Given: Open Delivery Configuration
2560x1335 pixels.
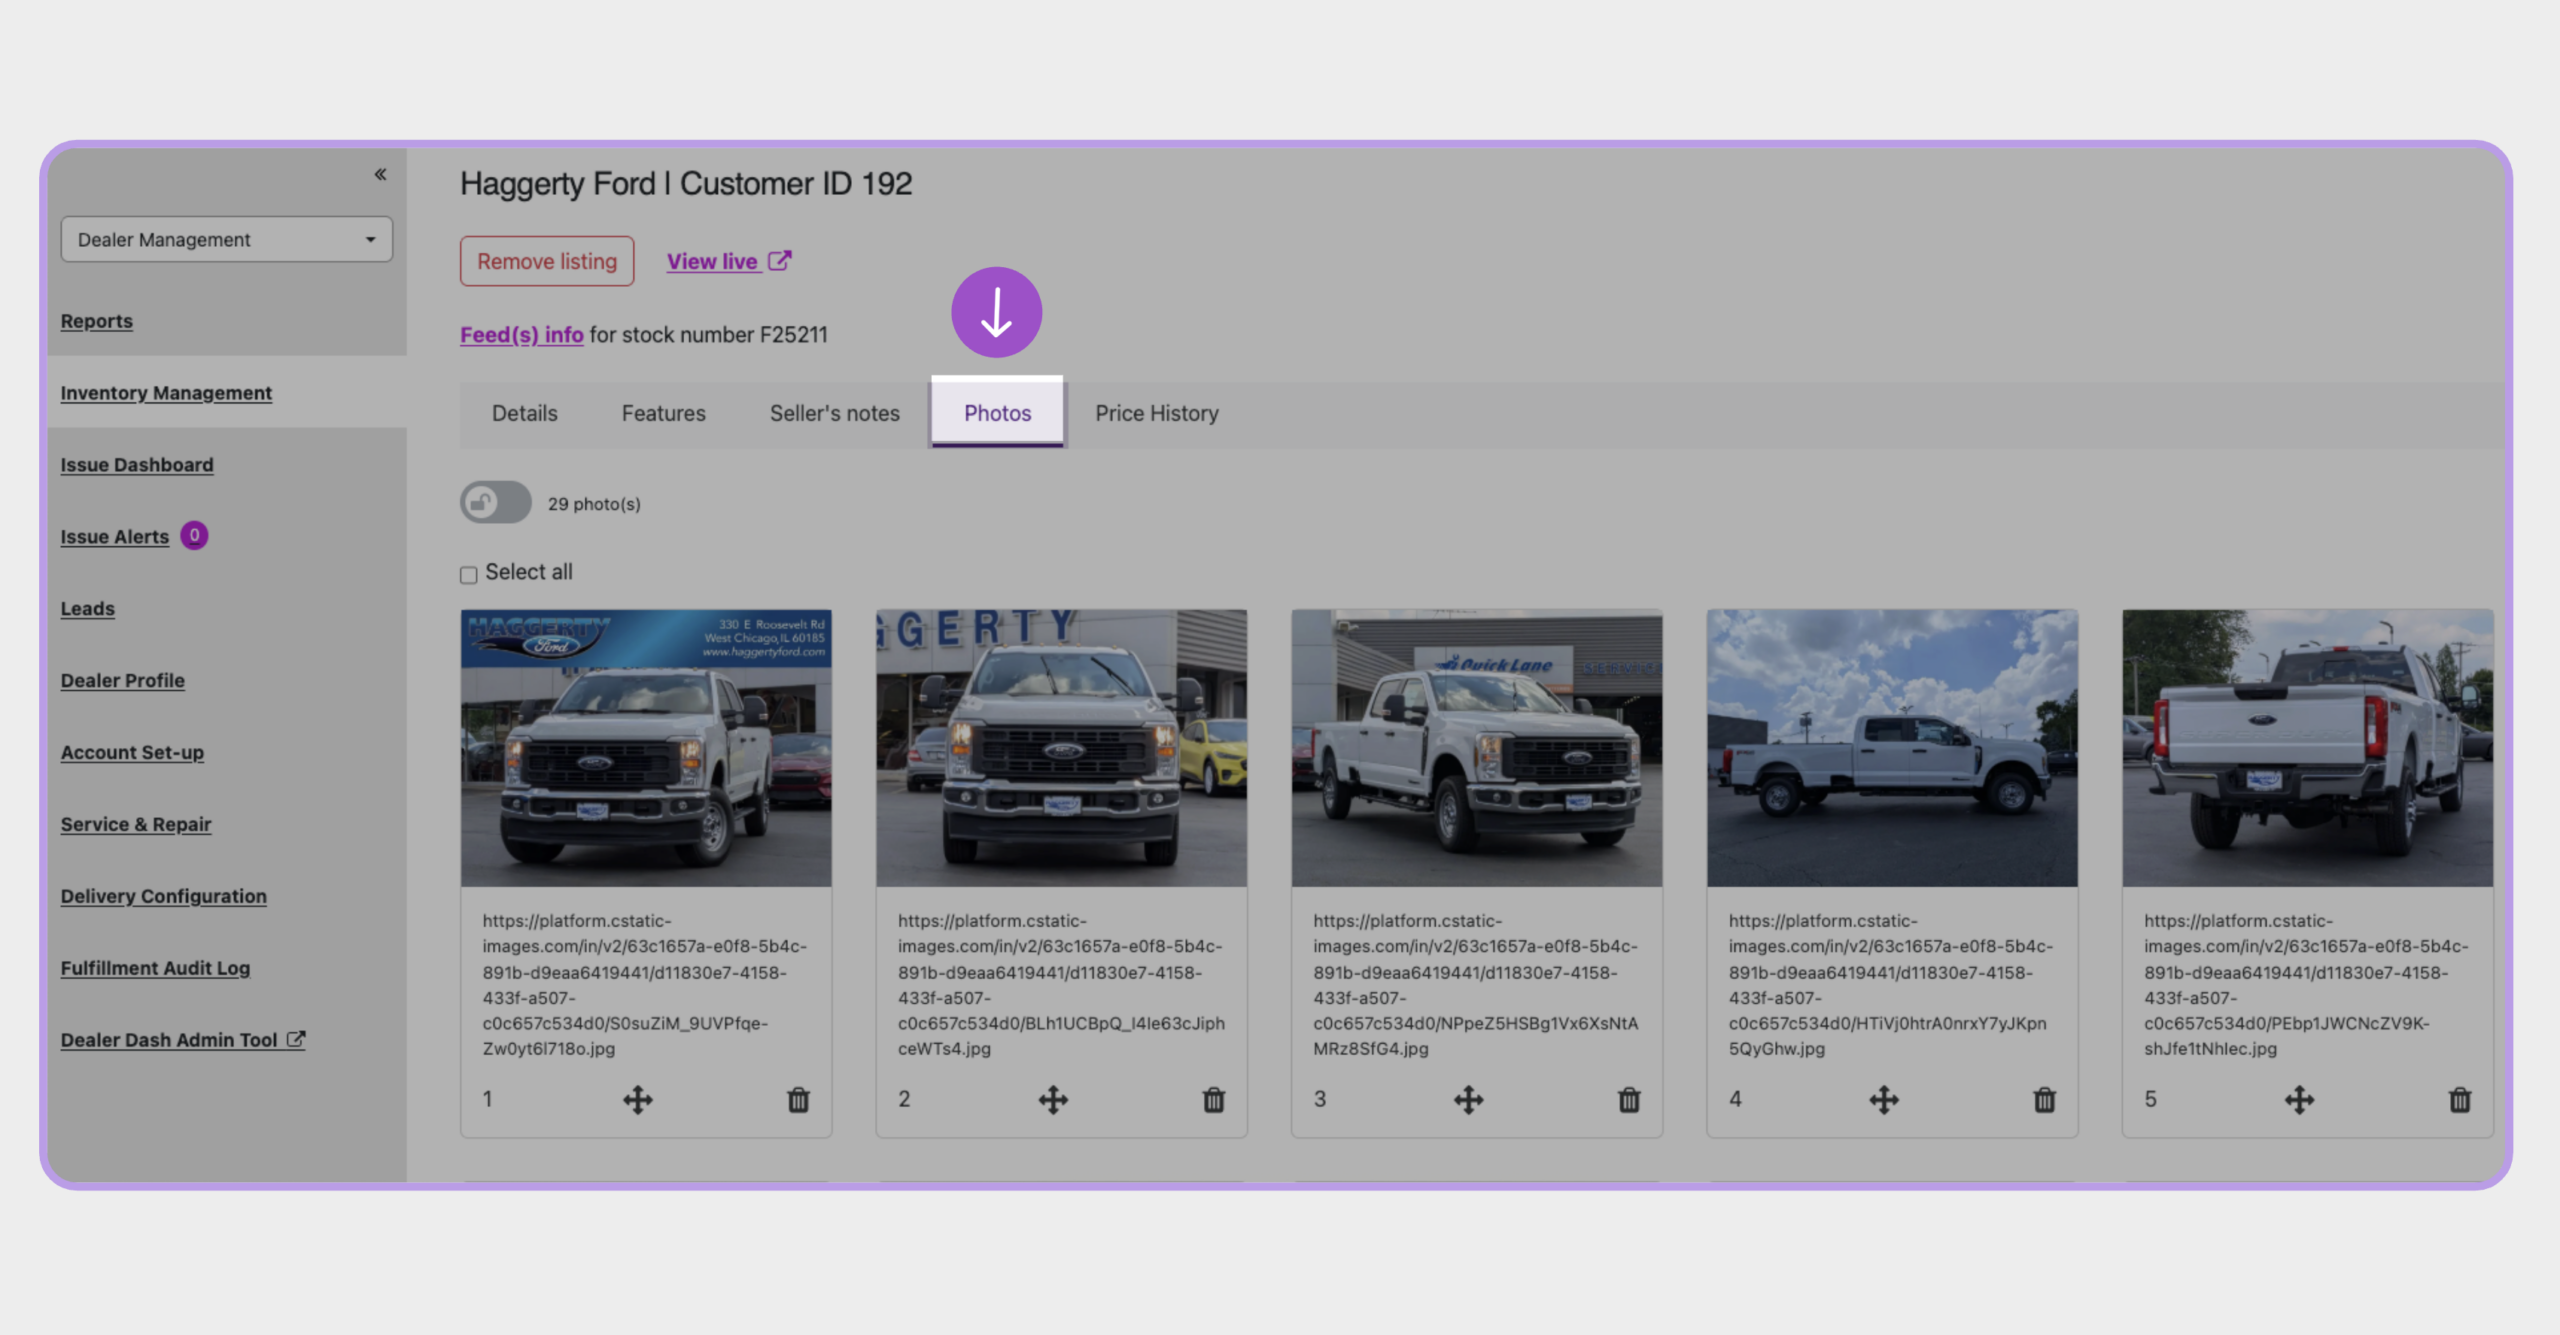Looking at the screenshot, I should pos(164,897).
